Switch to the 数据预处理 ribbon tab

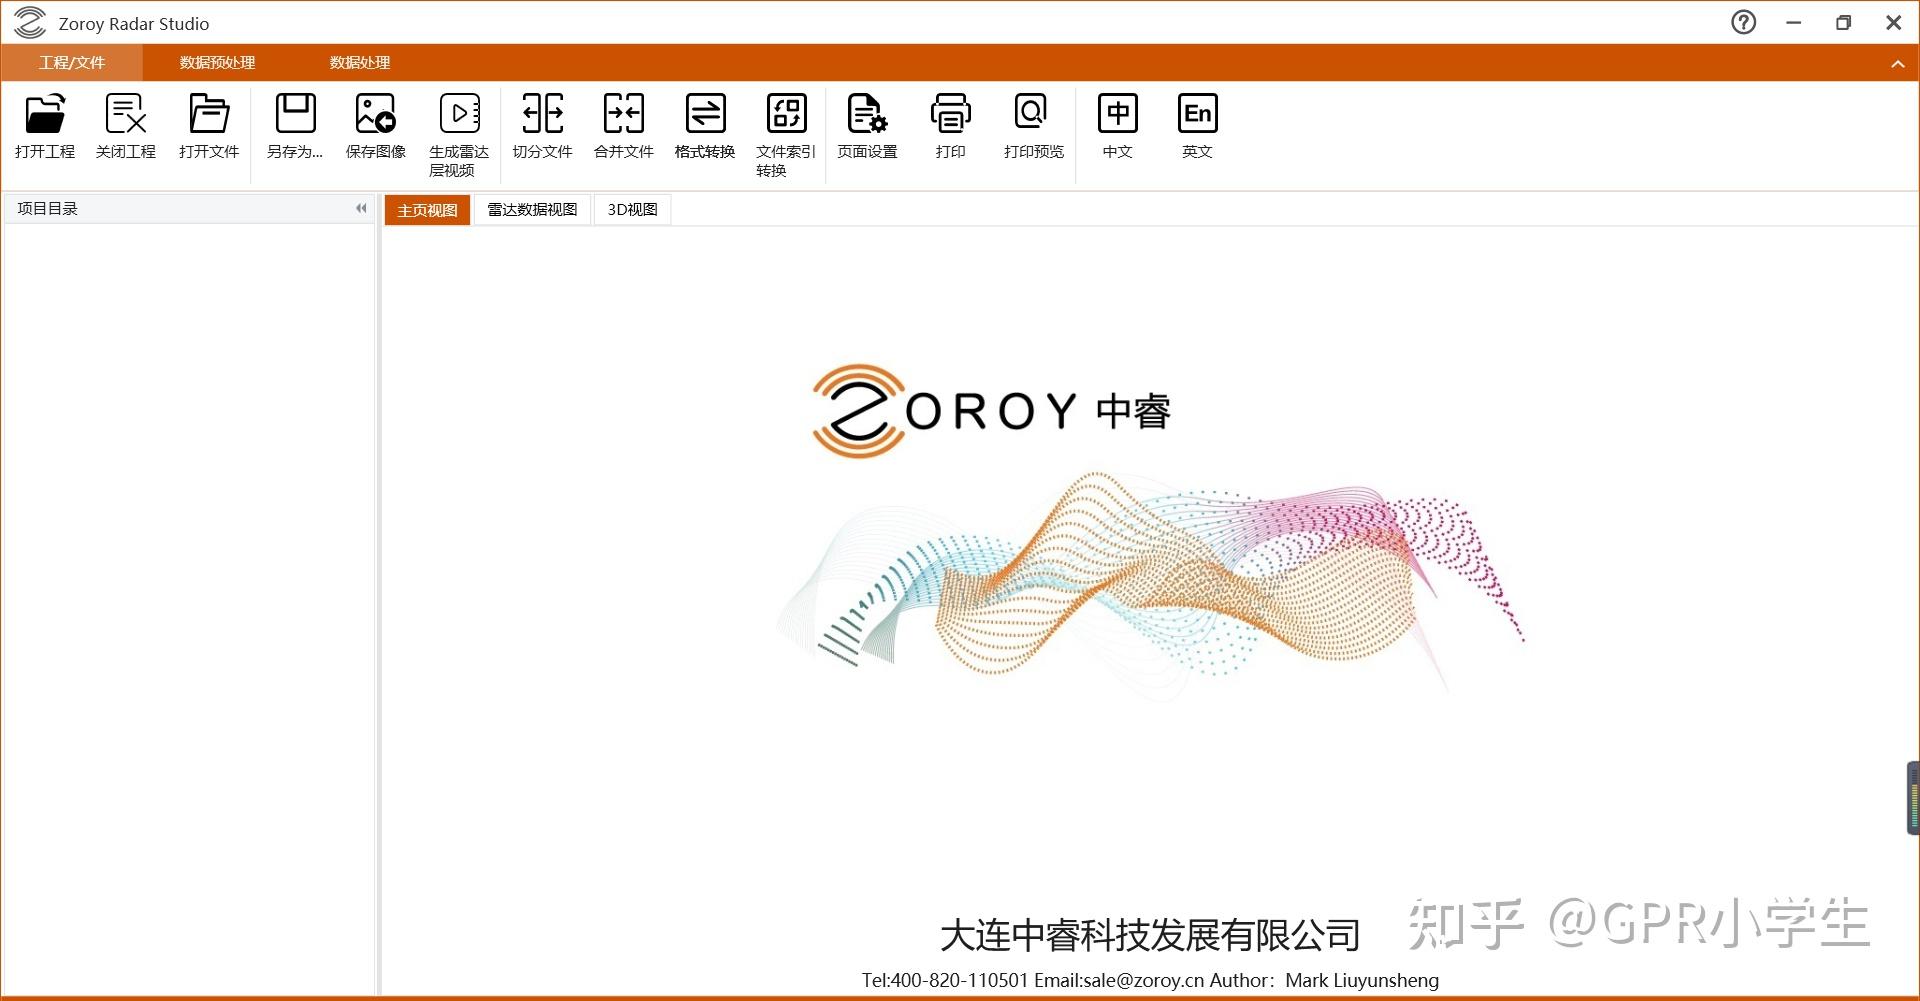pyautogui.click(x=217, y=62)
